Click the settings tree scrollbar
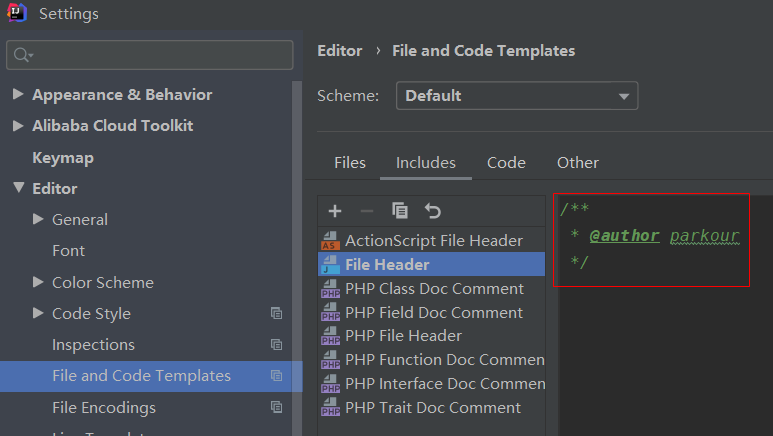 [297, 256]
